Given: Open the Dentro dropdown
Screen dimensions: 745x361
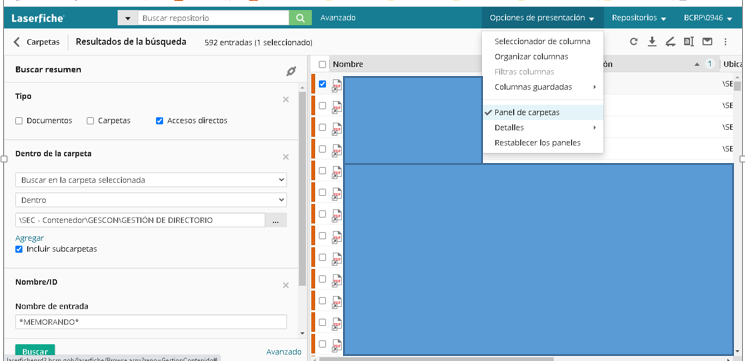Looking at the screenshot, I should 151,200.
